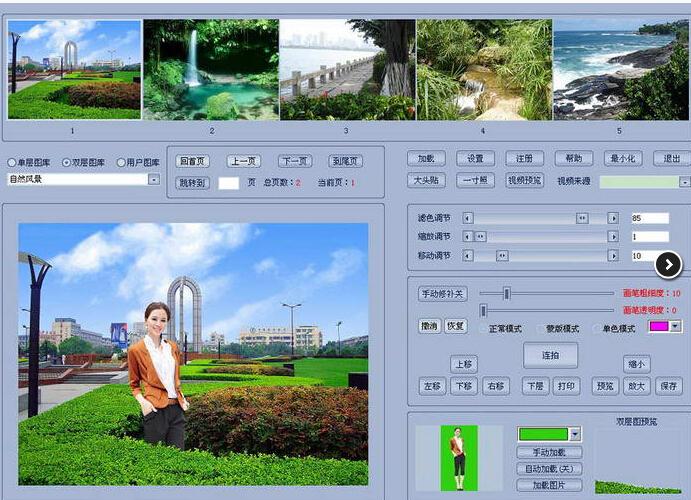Click the left arrow on 缩放调节 slider
The height and width of the screenshot is (500, 691).
coord(468,237)
